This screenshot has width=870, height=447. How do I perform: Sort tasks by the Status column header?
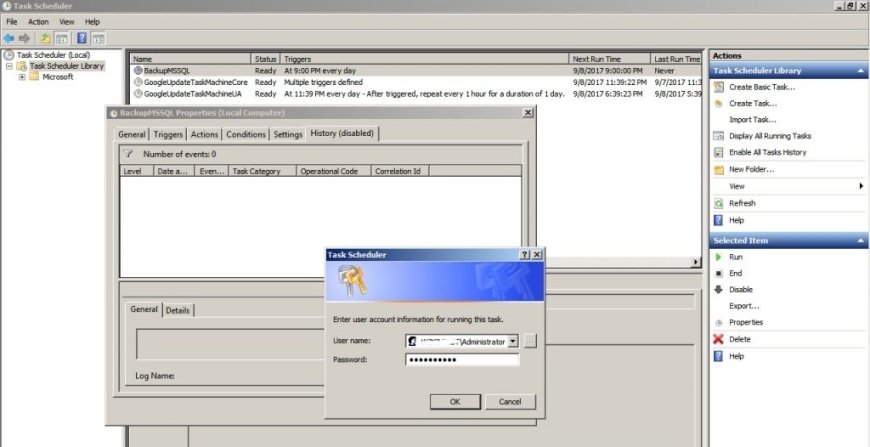click(265, 59)
